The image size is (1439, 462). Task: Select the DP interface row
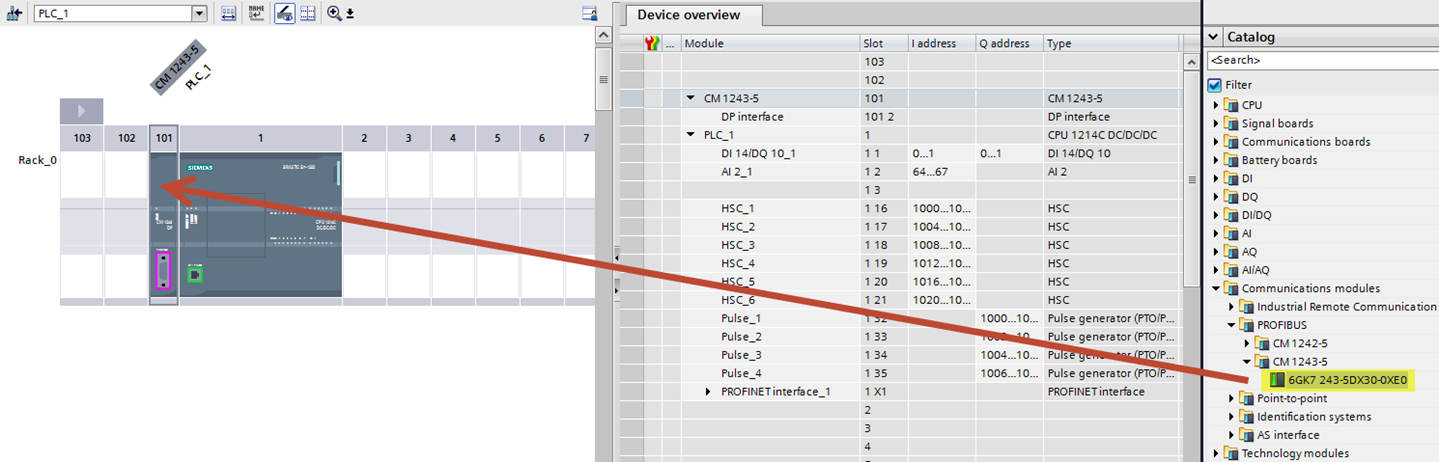pos(900,116)
